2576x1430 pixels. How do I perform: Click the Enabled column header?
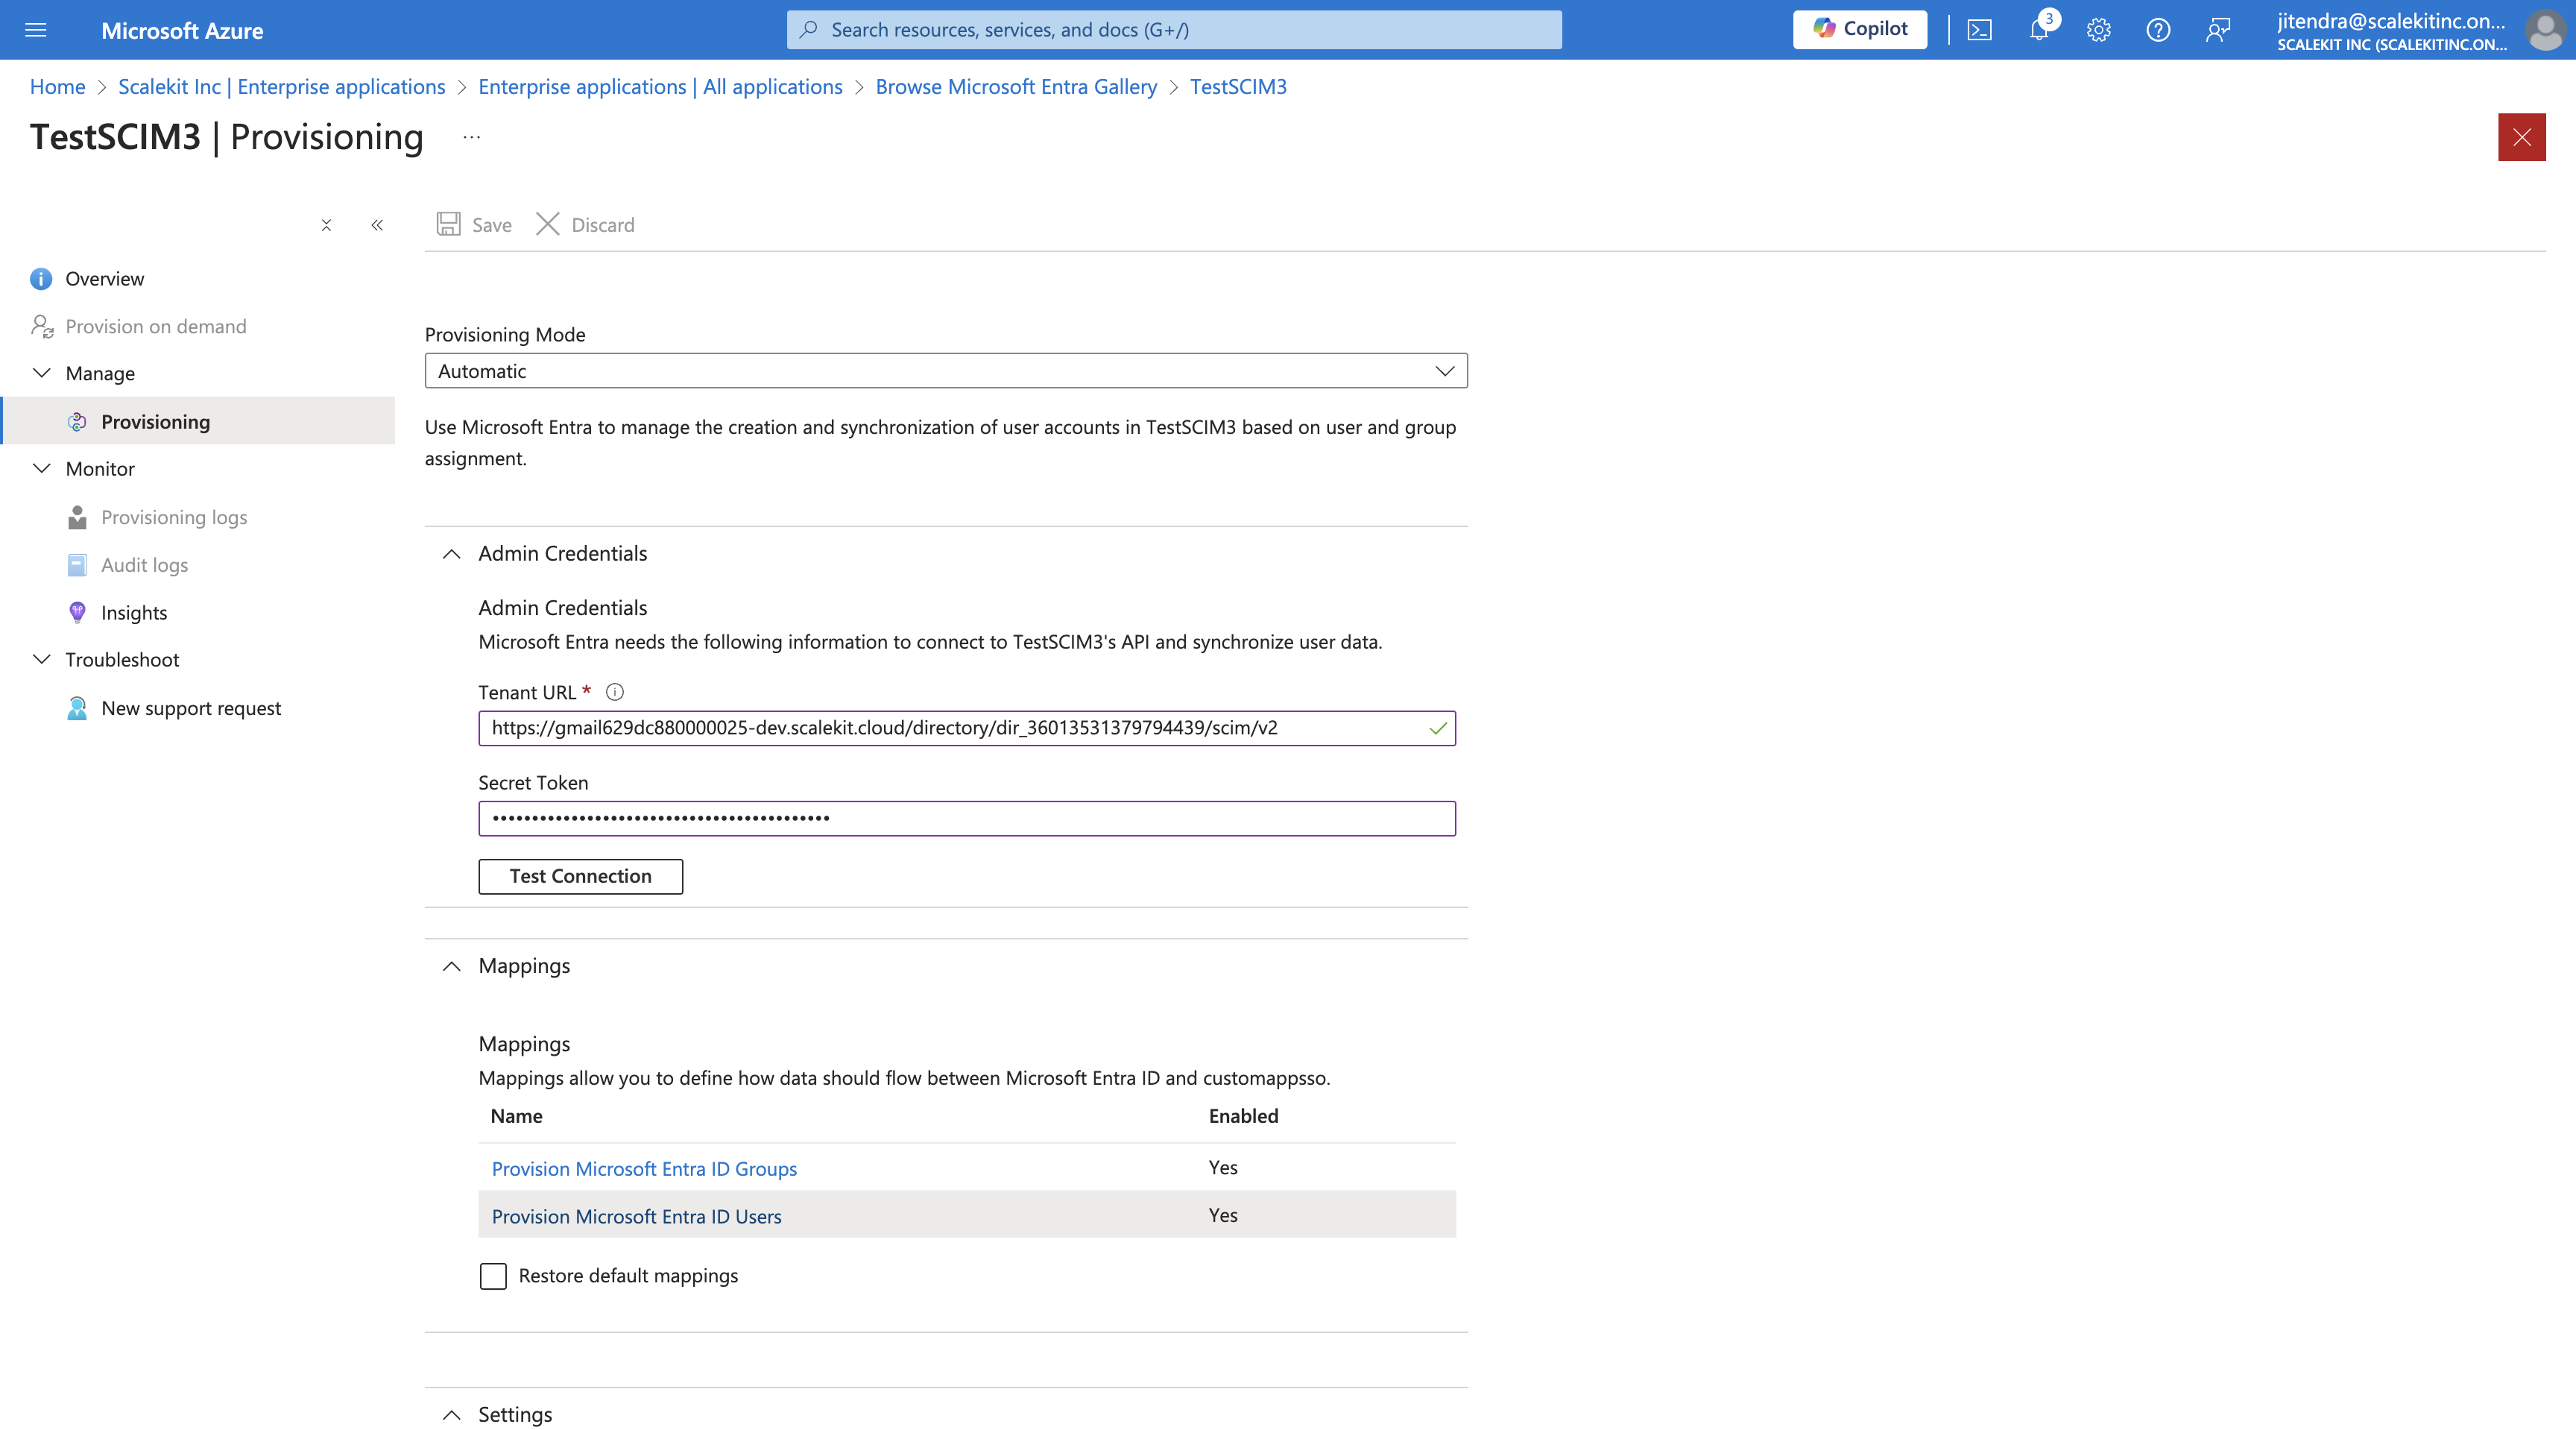point(1243,1116)
